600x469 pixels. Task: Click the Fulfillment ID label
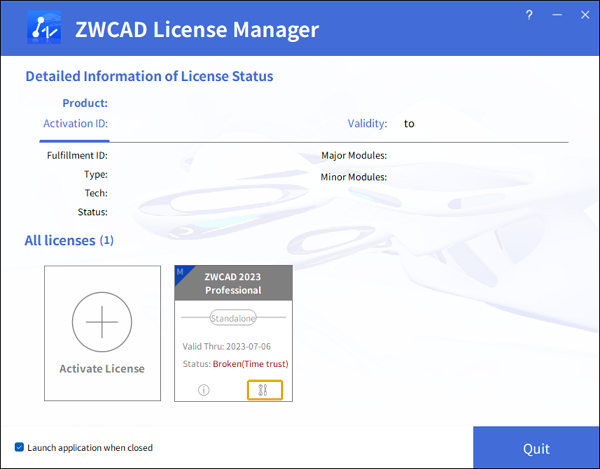77,155
